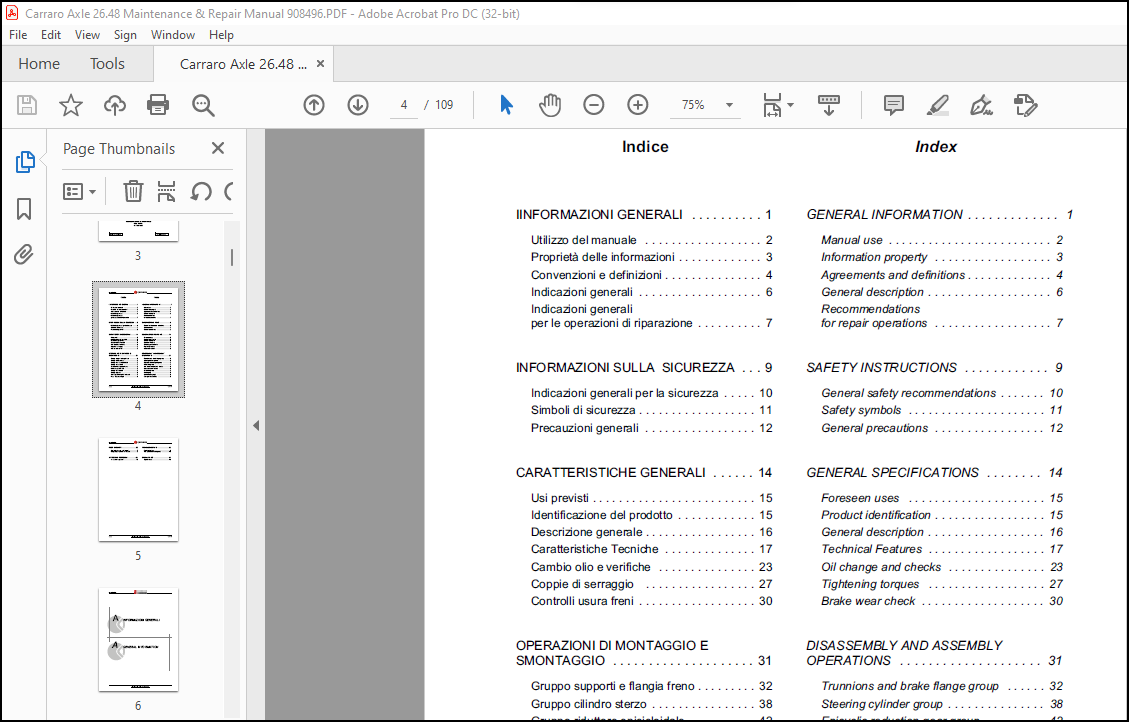Add bookmark with the star icon

(71, 105)
